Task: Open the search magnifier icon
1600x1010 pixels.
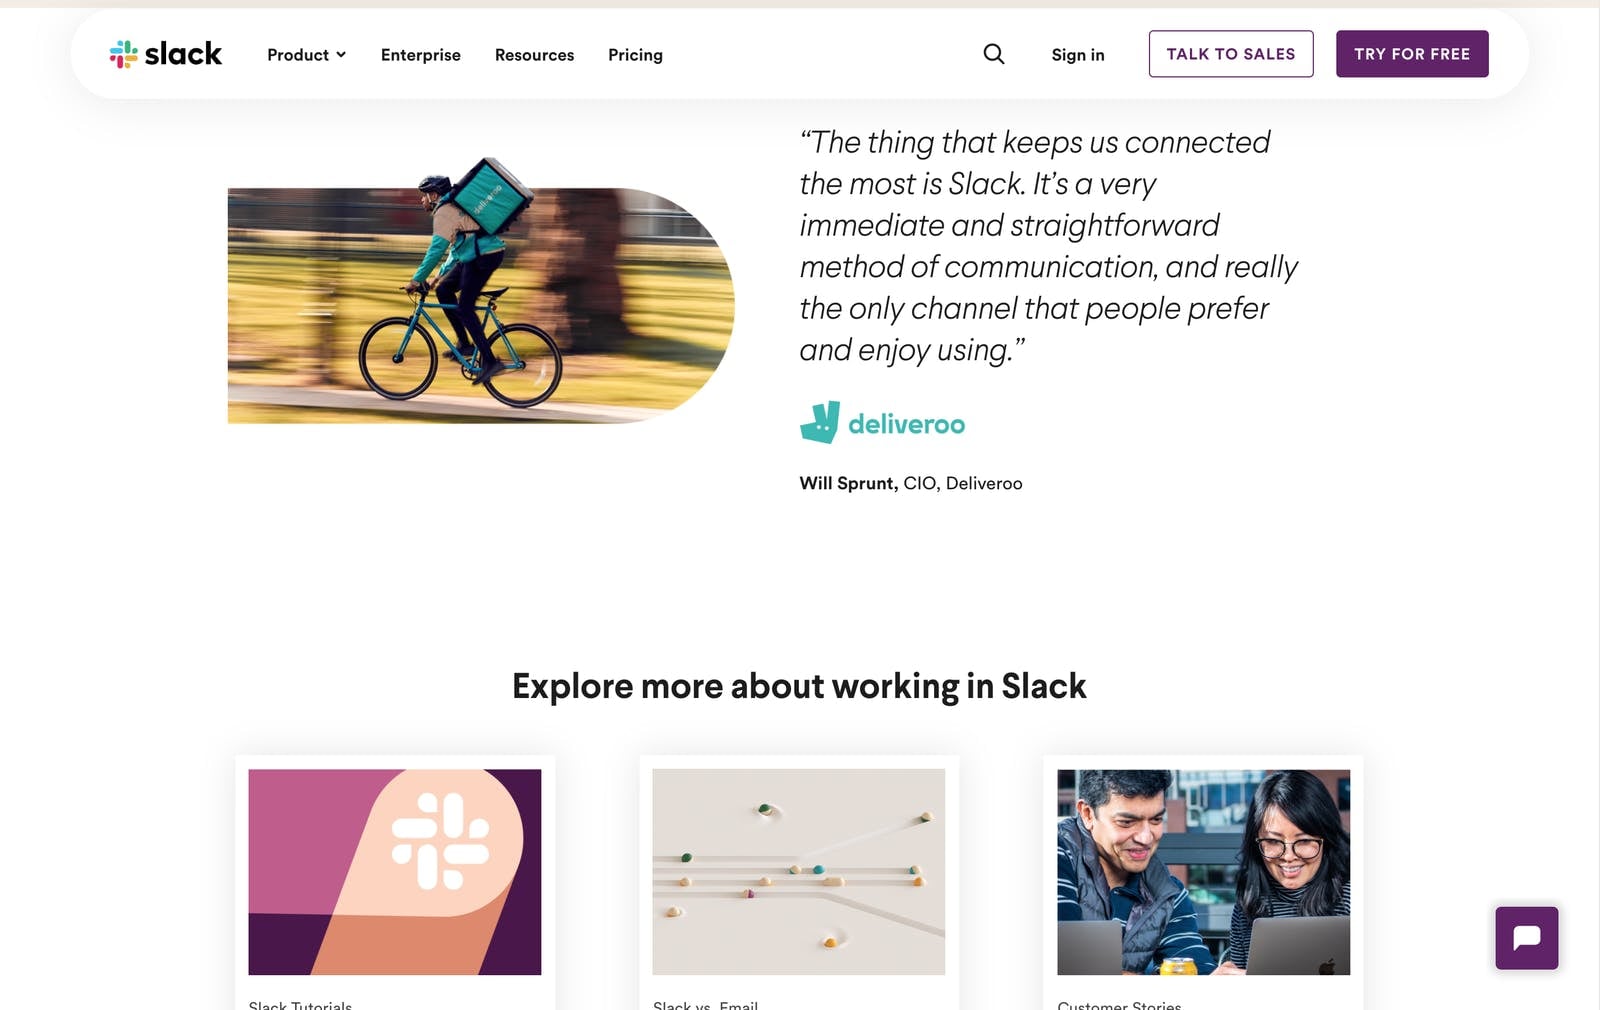Action: coord(993,54)
